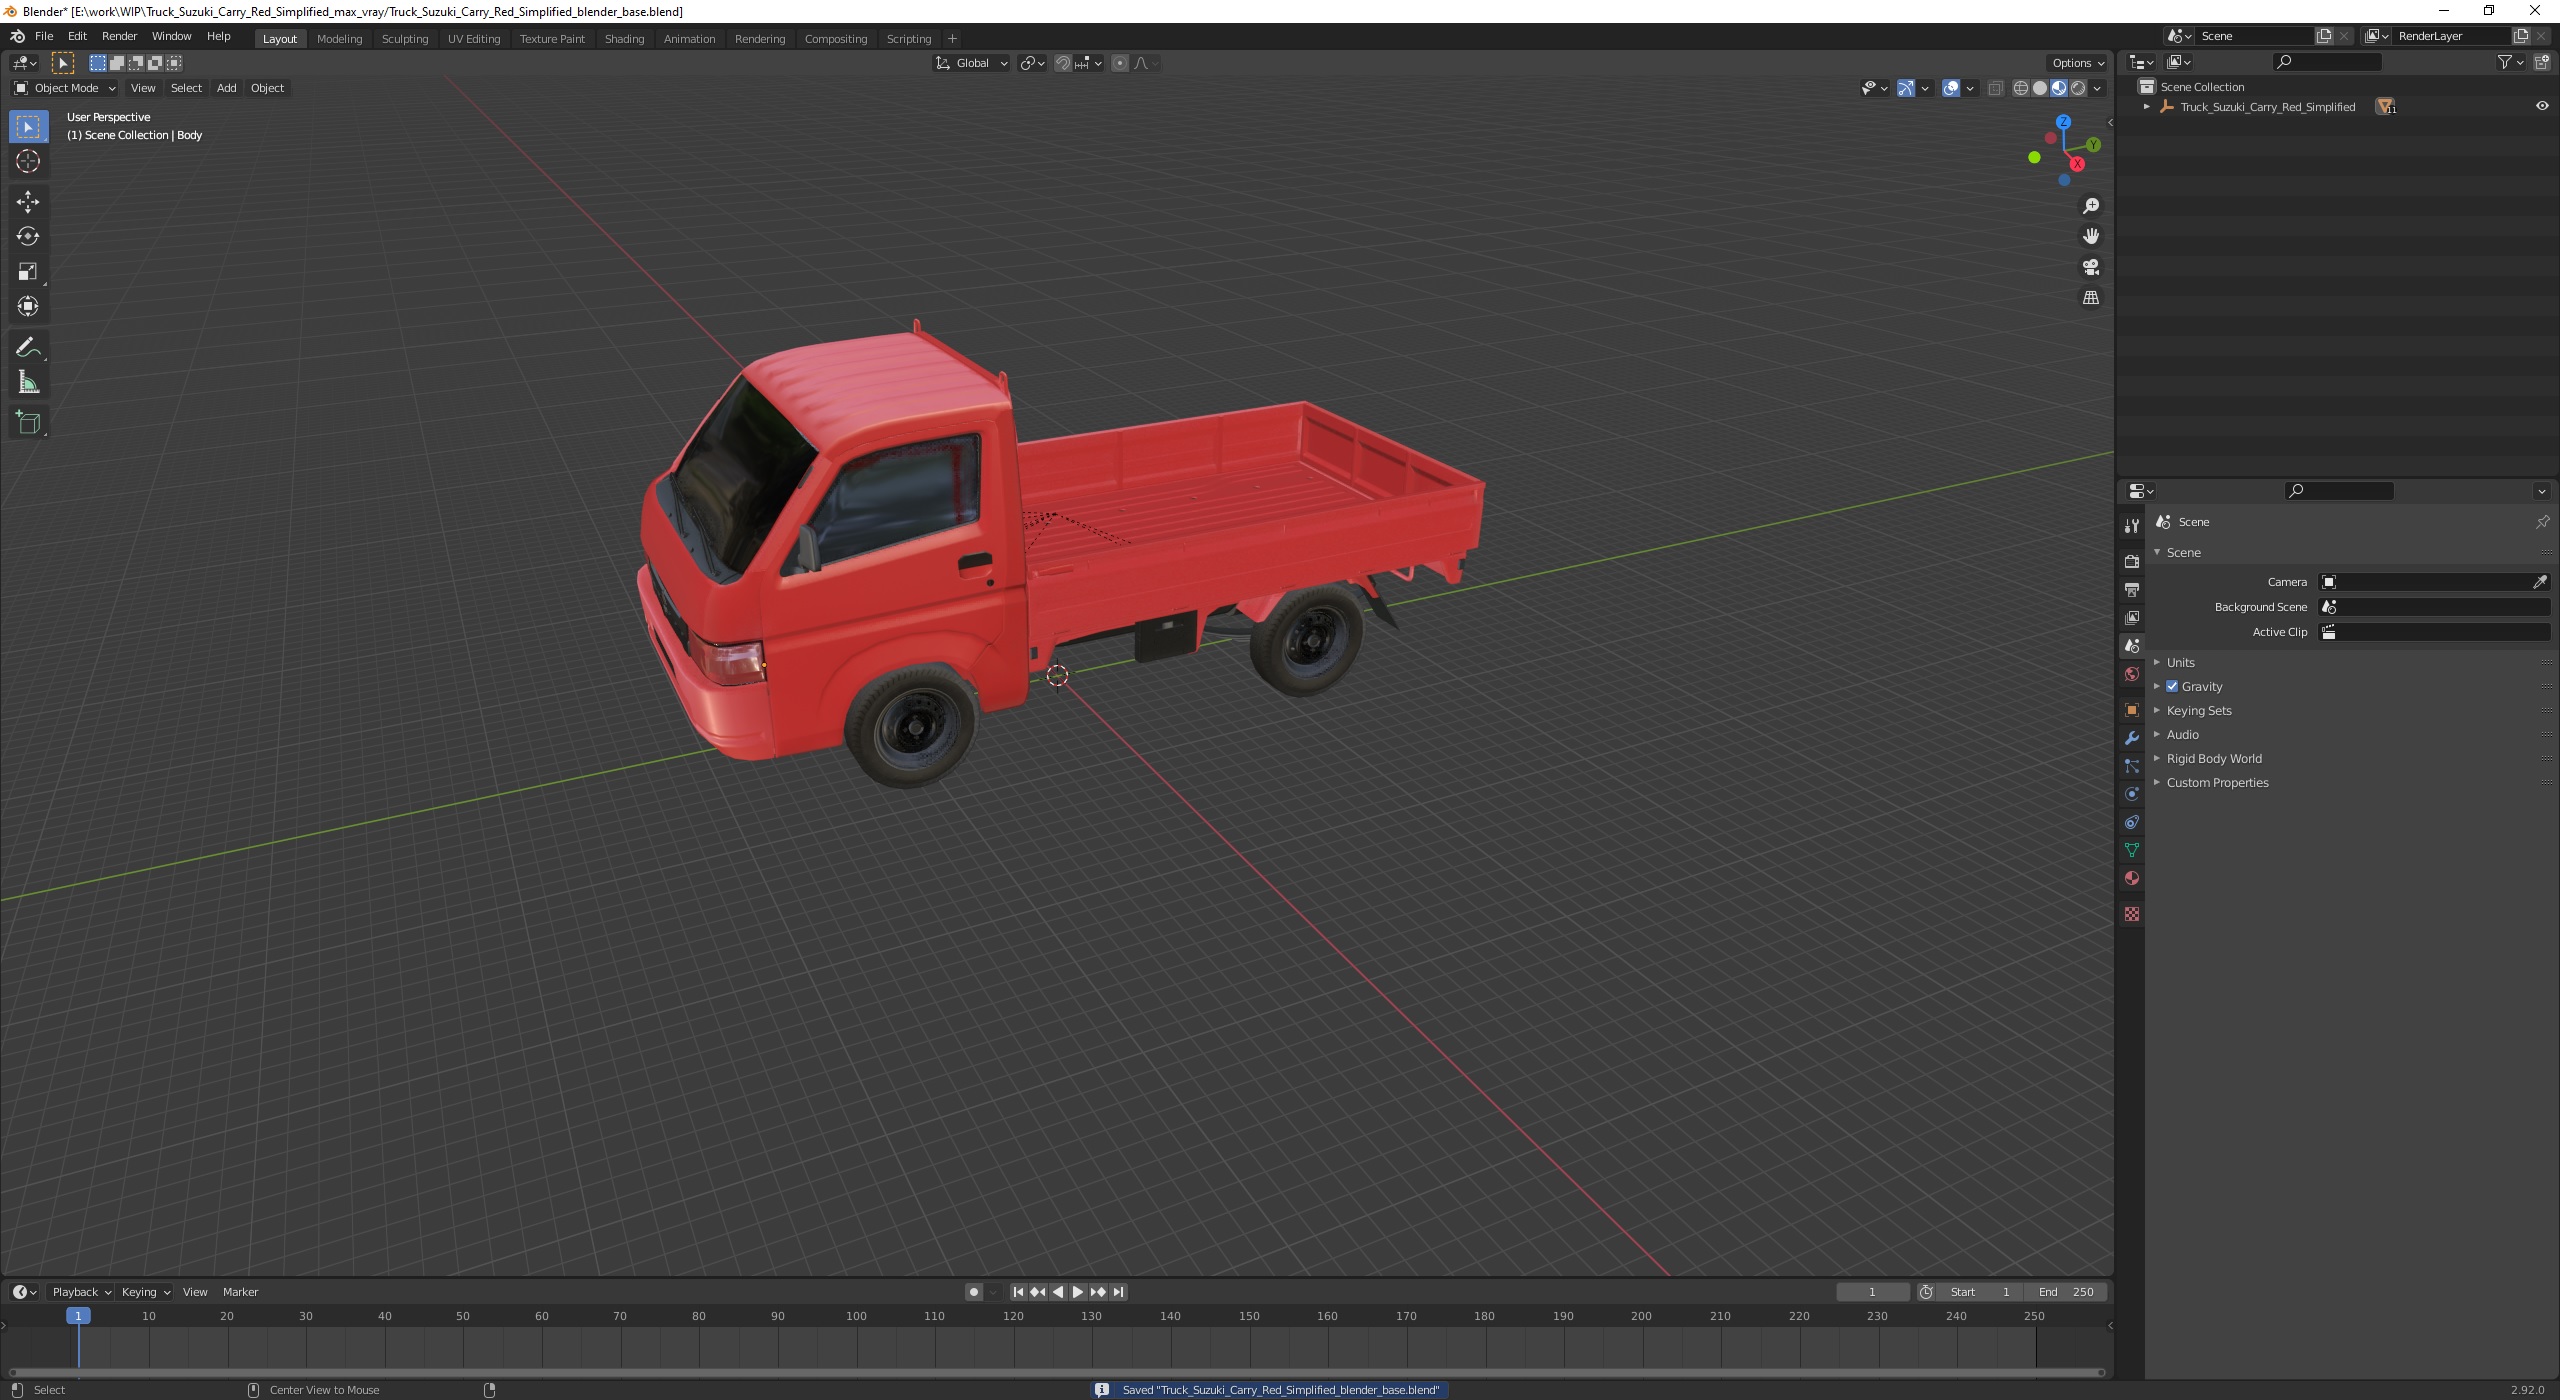
Task: Open the File menu
Action: 44,36
